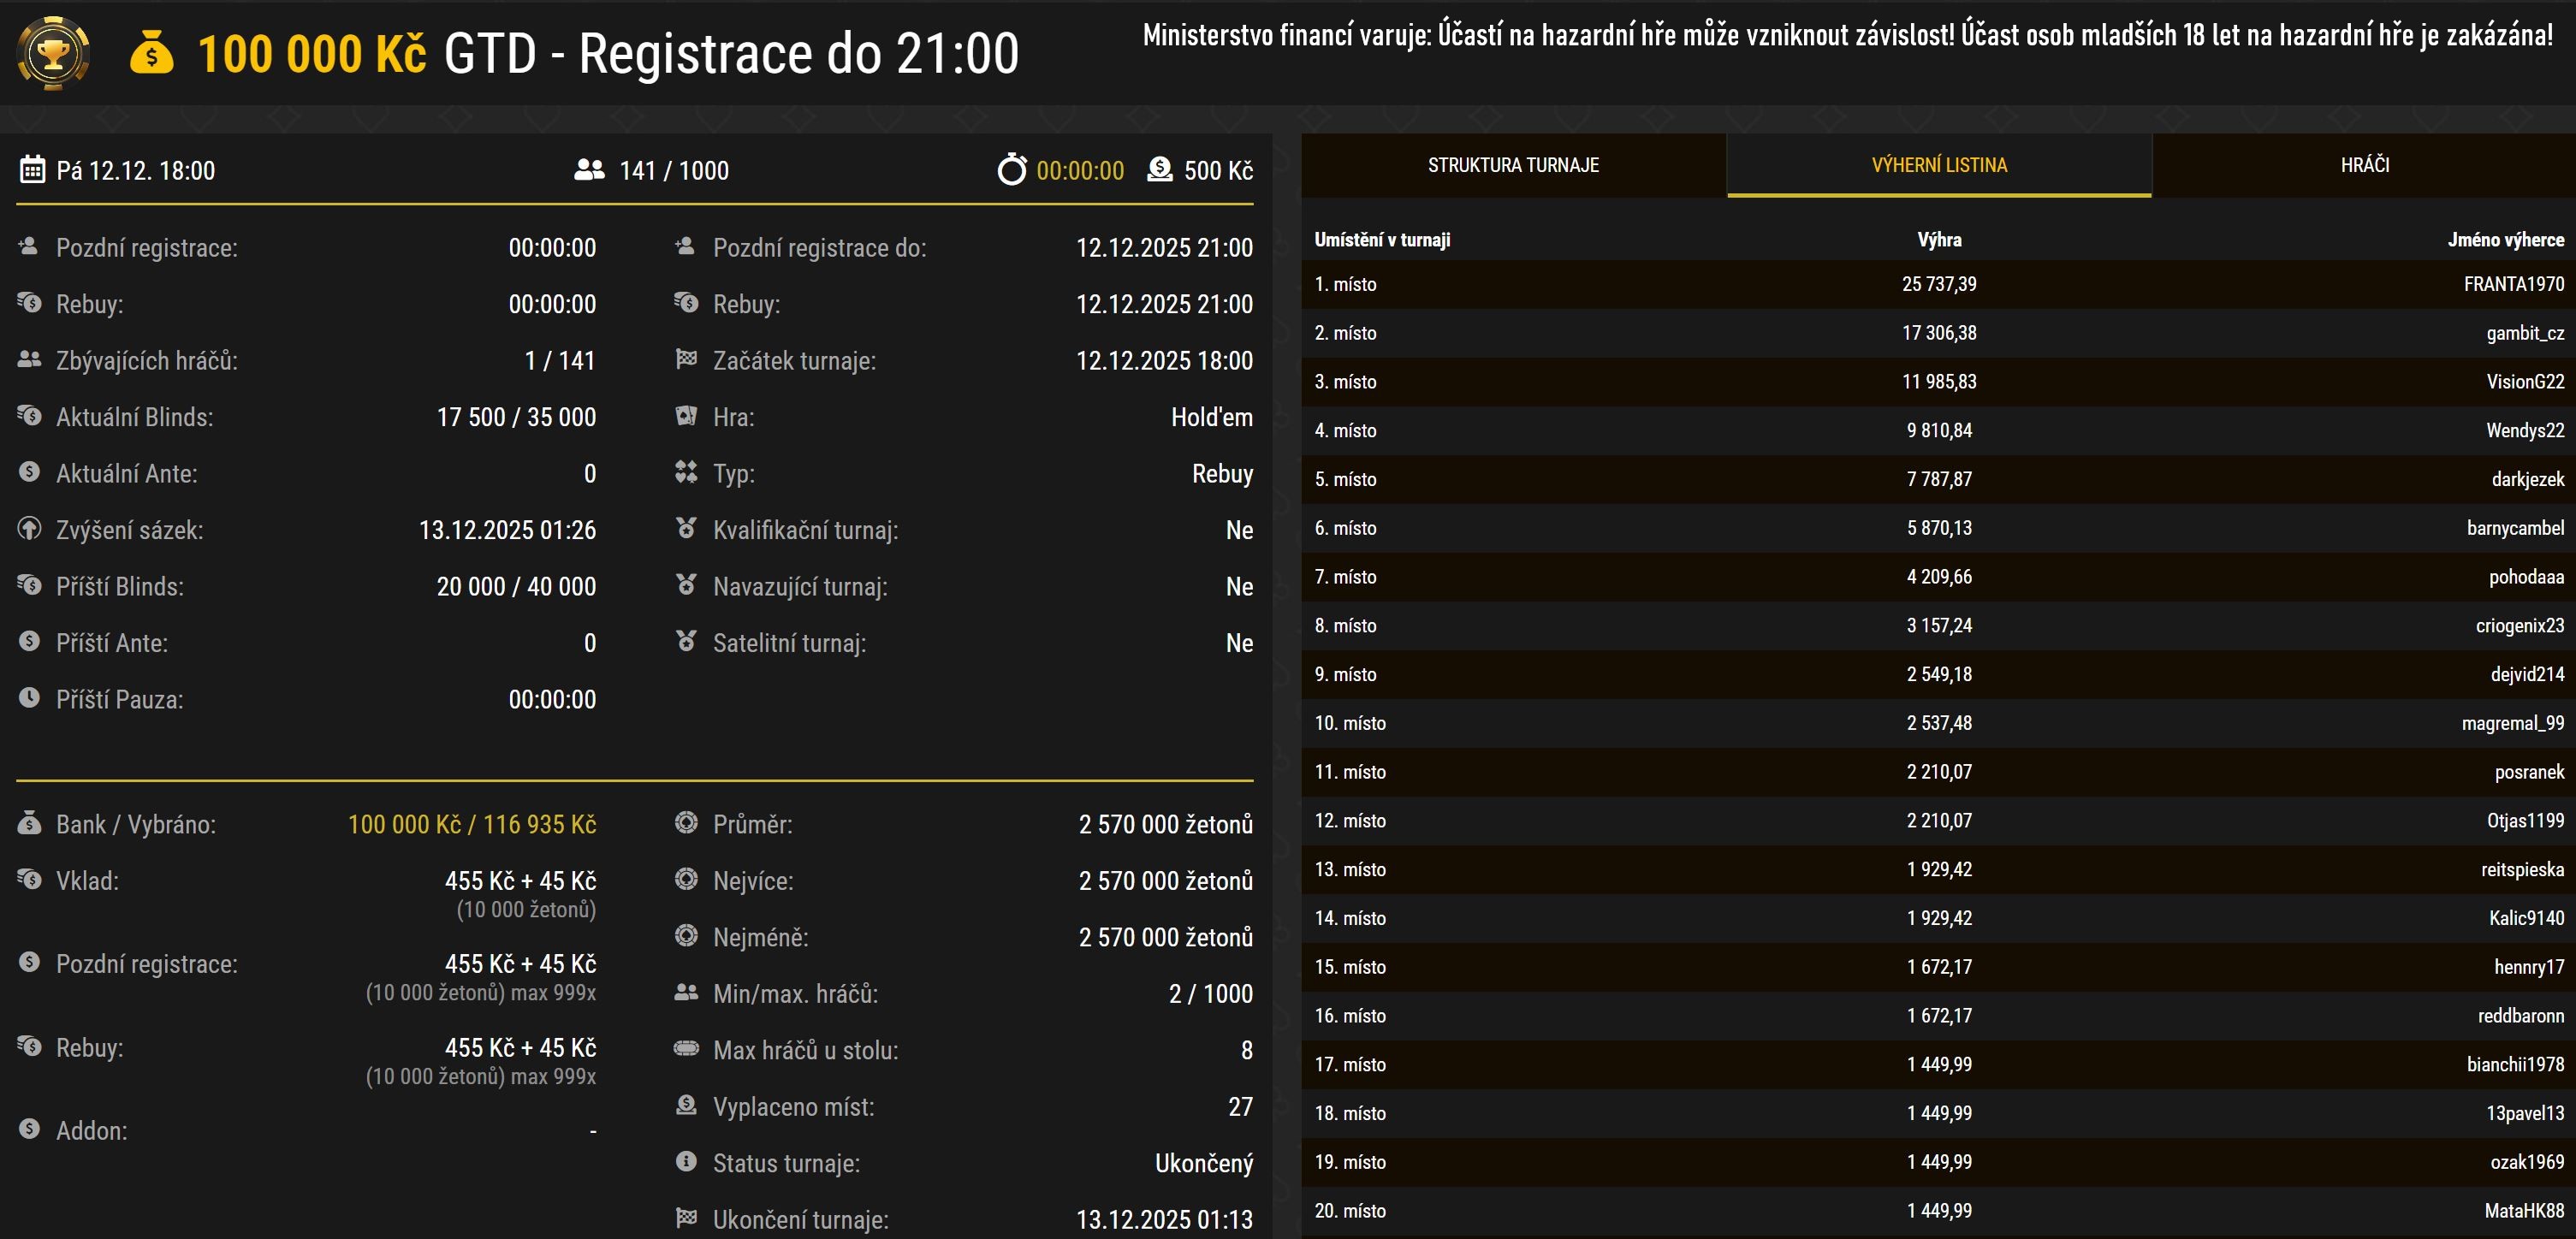This screenshot has height=1239, width=2576.
Task: Click the Ukončený status value
Action: coord(1204,1163)
